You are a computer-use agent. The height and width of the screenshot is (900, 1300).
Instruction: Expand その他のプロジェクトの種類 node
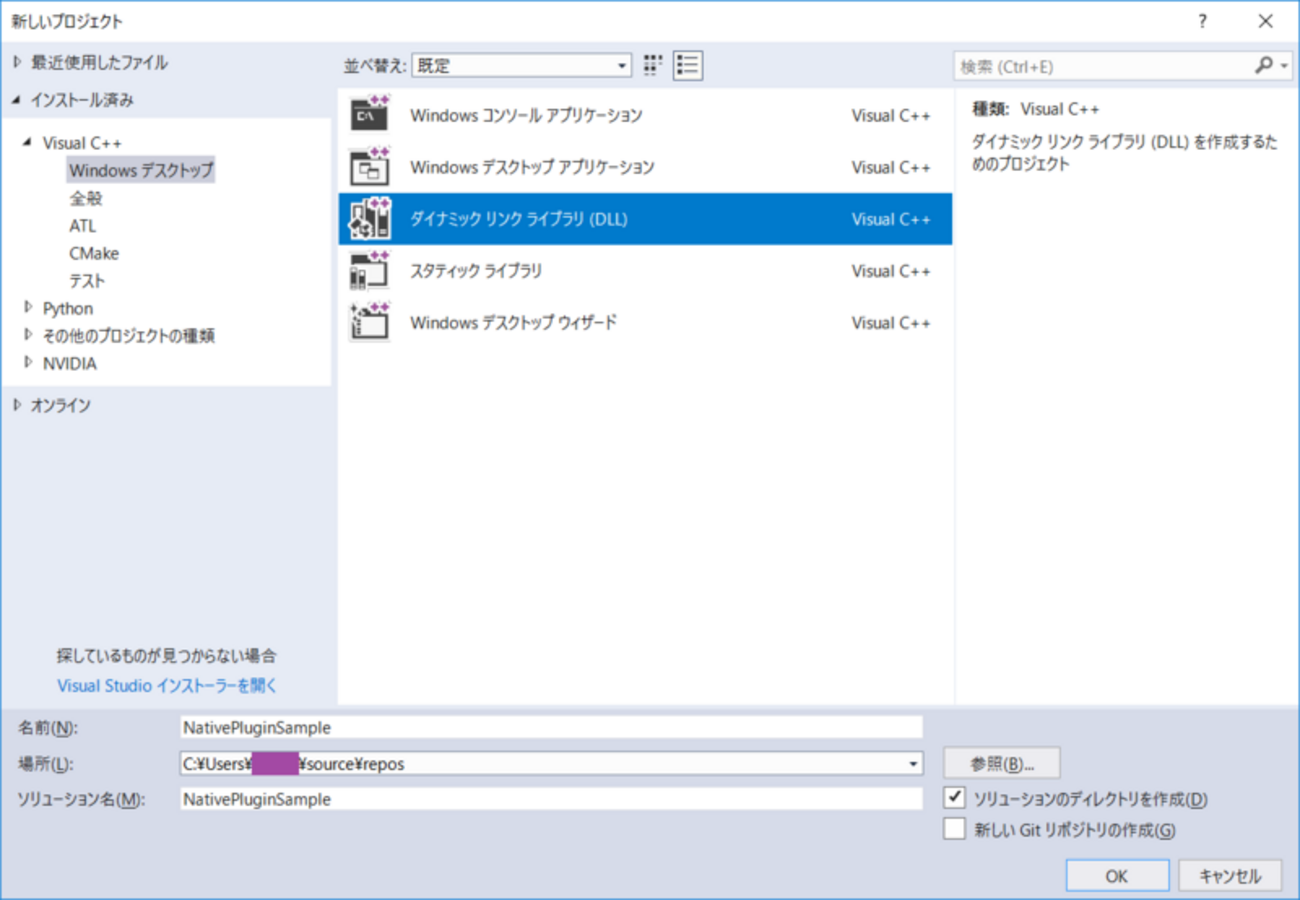pyautogui.click(x=28, y=335)
